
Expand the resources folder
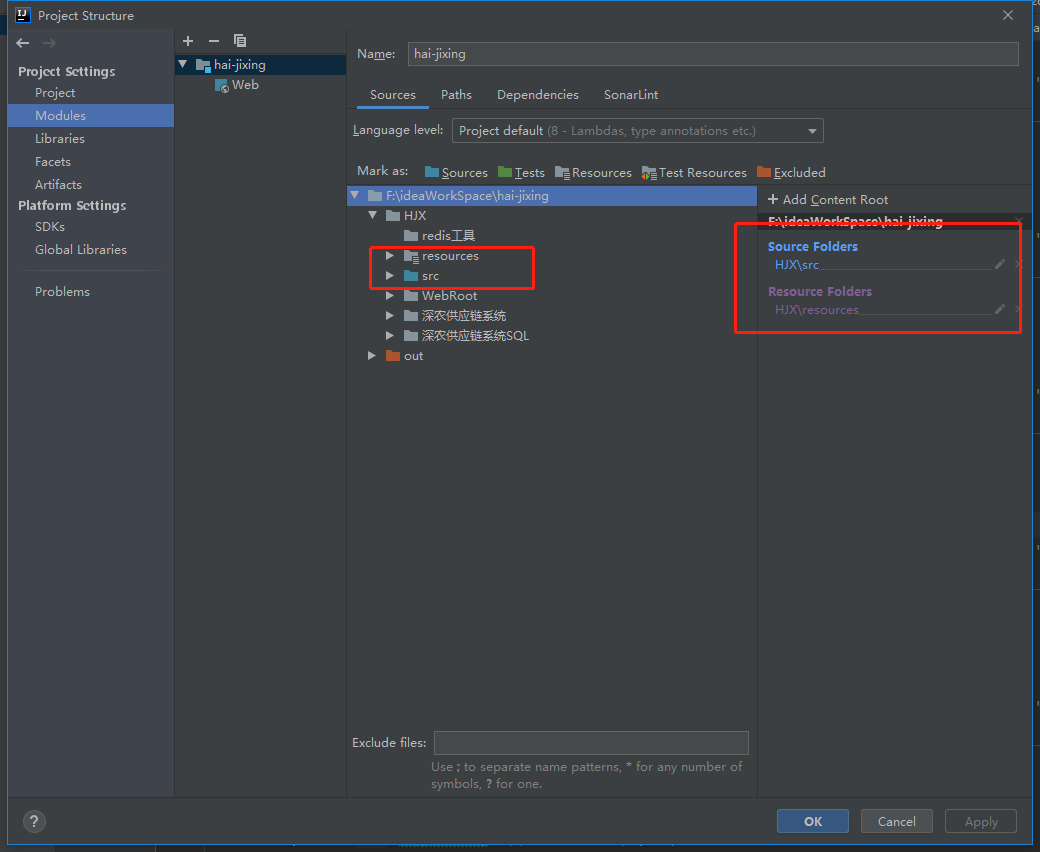pos(390,256)
